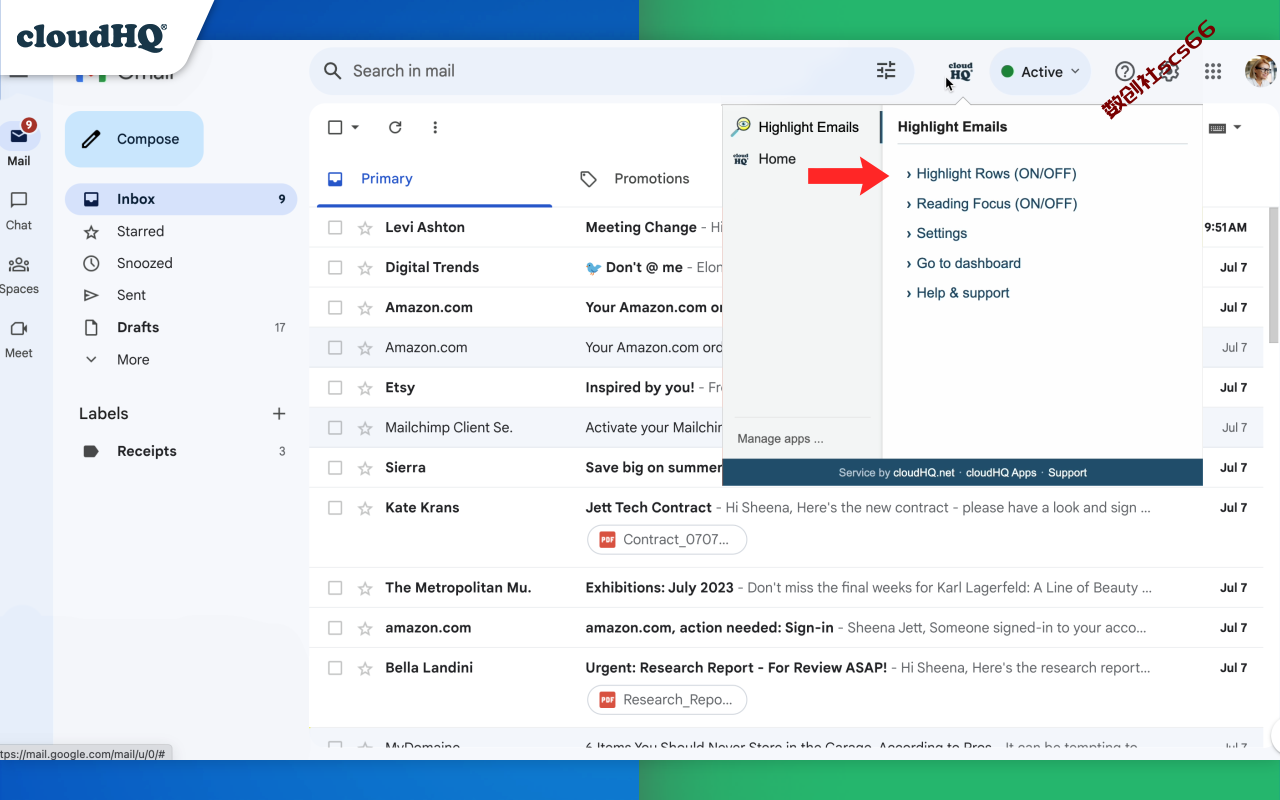
Task: Create a new label with plus icon
Action: coord(279,413)
